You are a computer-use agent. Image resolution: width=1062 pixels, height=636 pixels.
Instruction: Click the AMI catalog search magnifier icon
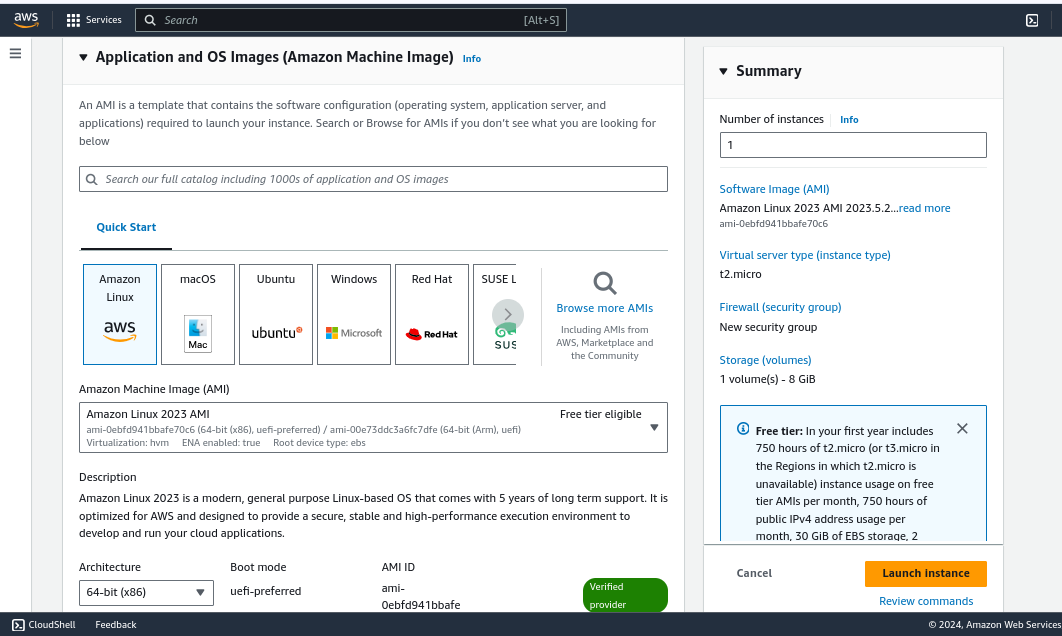pyautogui.click(x=91, y=179)
